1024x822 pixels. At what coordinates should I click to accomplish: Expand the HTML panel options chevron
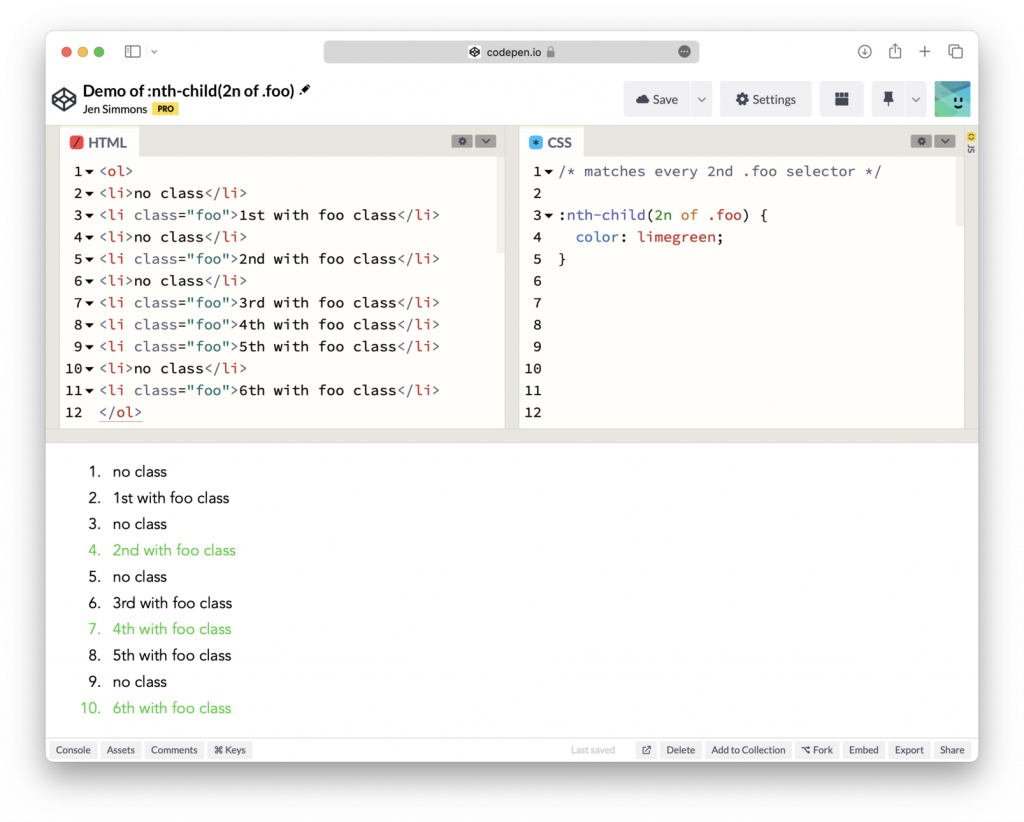(486, 141)
